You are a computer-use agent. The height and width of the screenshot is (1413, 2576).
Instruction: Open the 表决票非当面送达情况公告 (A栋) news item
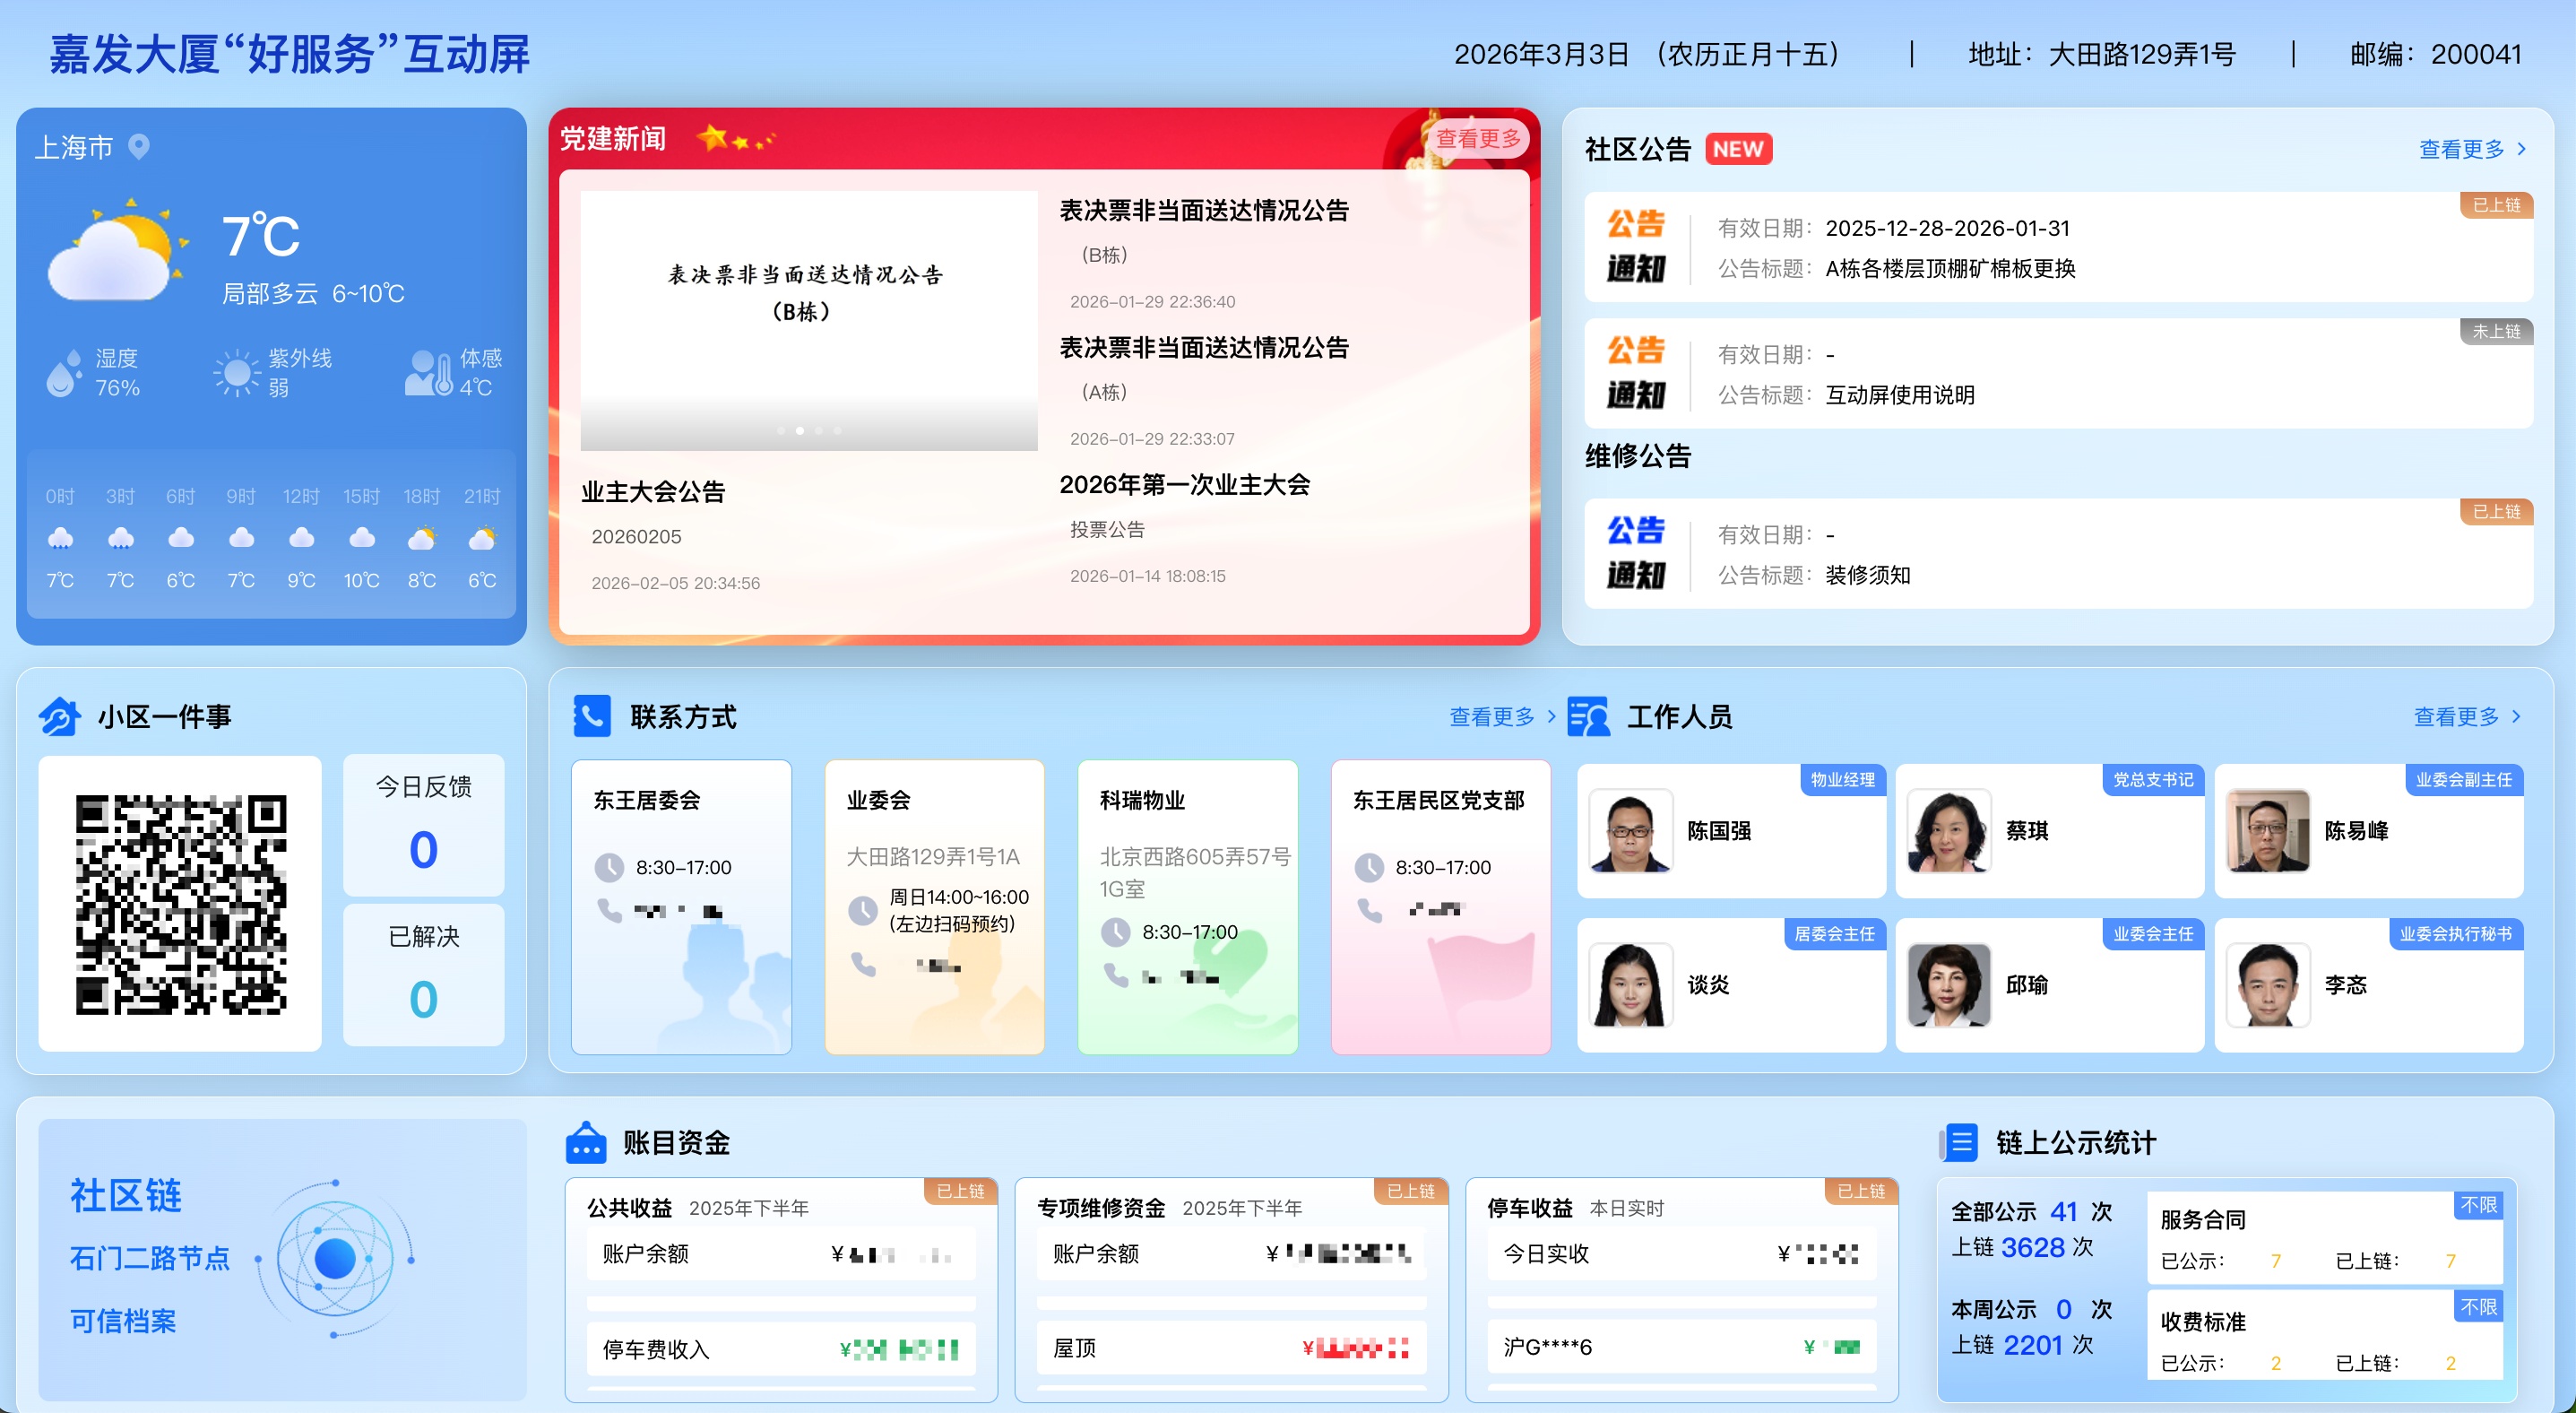tap(1204, 348)
